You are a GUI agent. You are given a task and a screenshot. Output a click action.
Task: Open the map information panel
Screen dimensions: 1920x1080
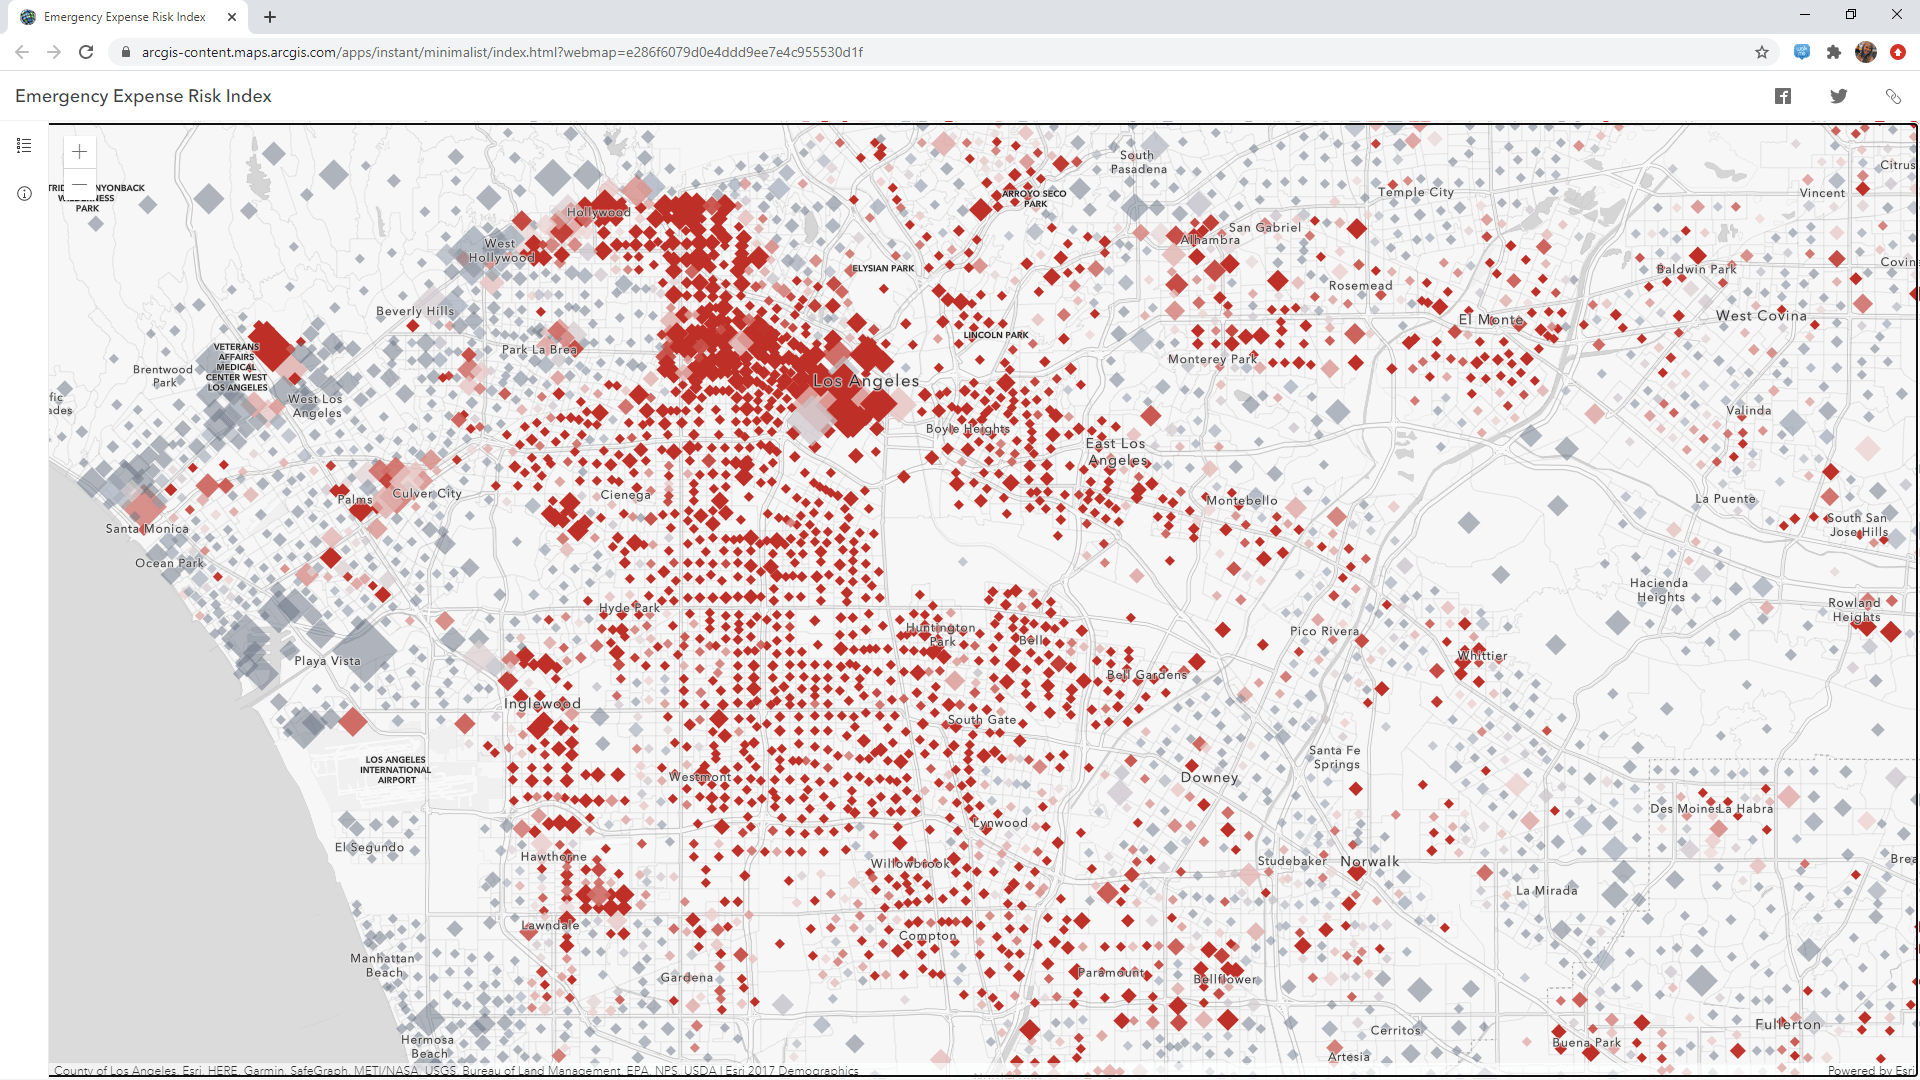pos(24,193)
